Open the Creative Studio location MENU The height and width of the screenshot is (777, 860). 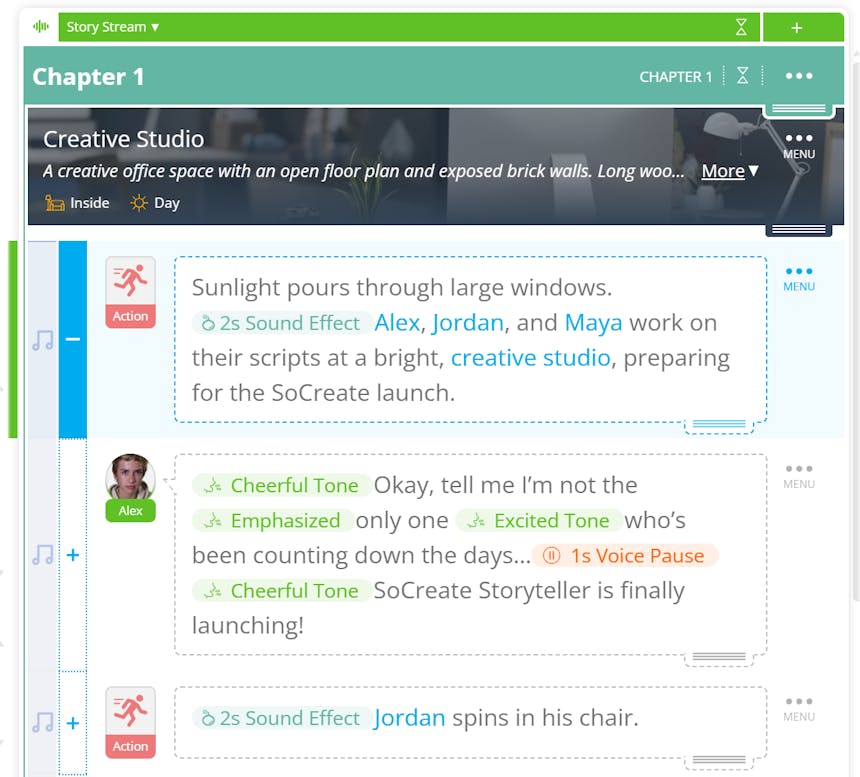pyautogui.click(x=799, y=145)
